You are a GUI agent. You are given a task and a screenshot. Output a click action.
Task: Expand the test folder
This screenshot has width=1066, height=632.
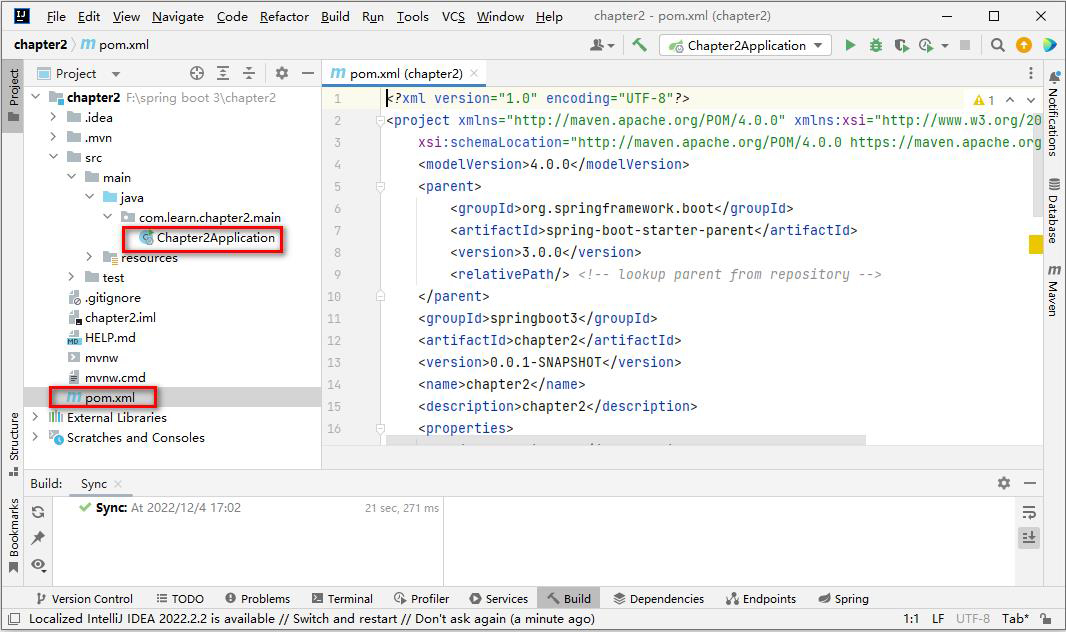coord(71,277)
